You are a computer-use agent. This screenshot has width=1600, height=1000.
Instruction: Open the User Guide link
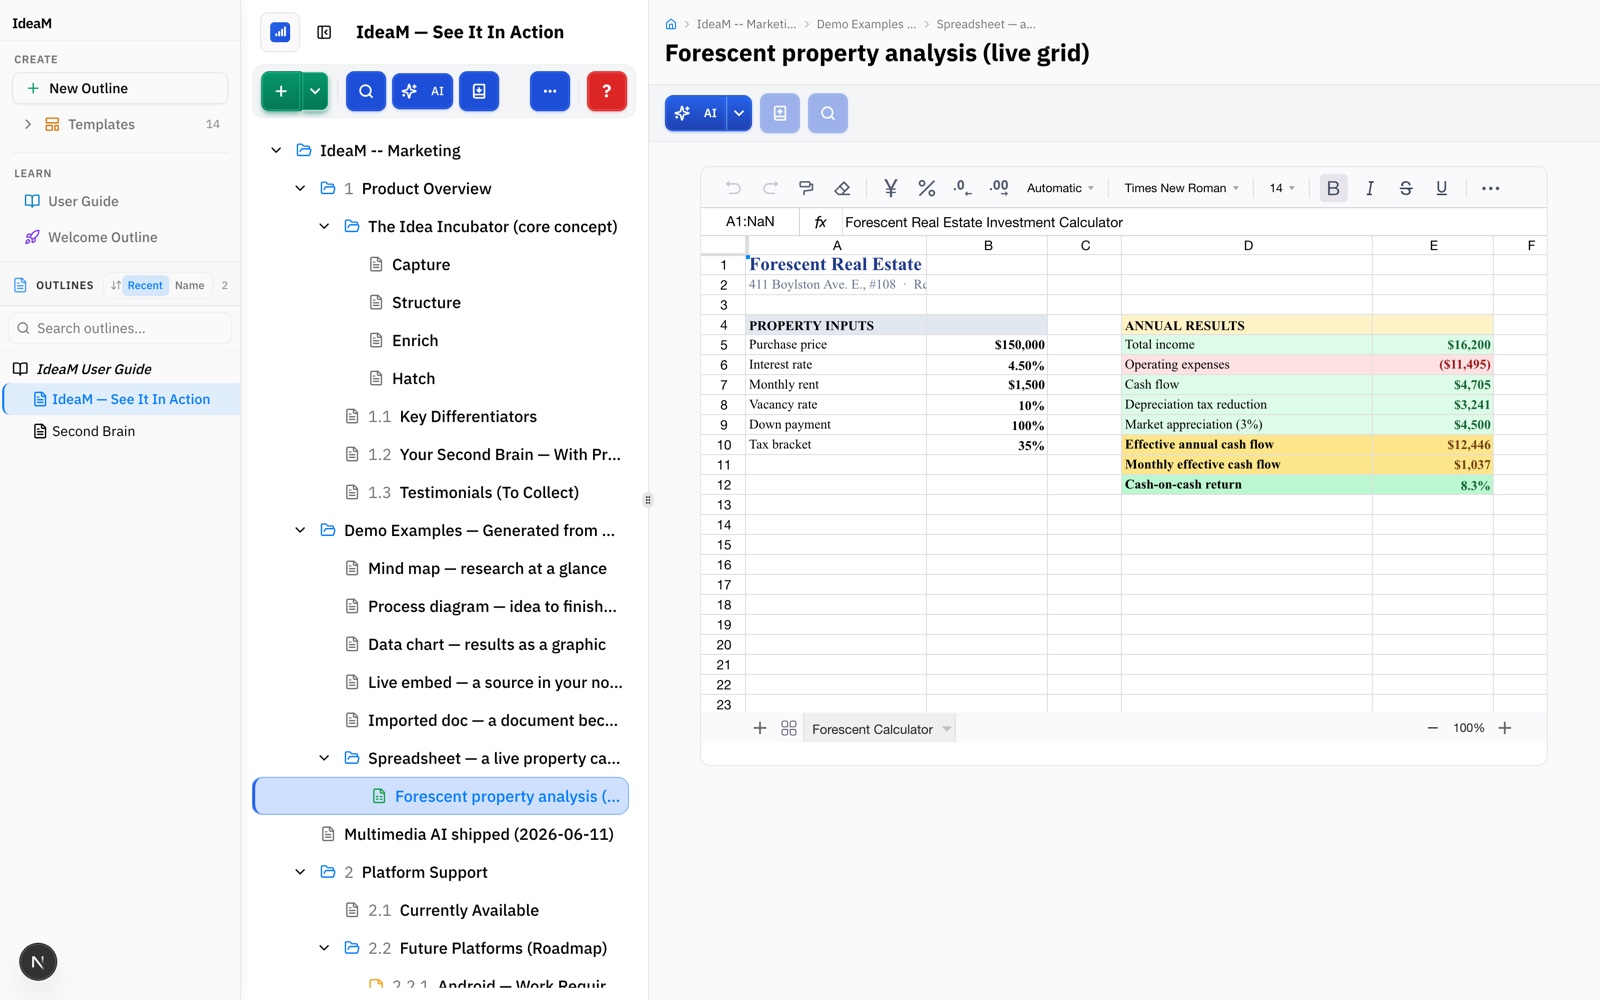coord(83,201)
